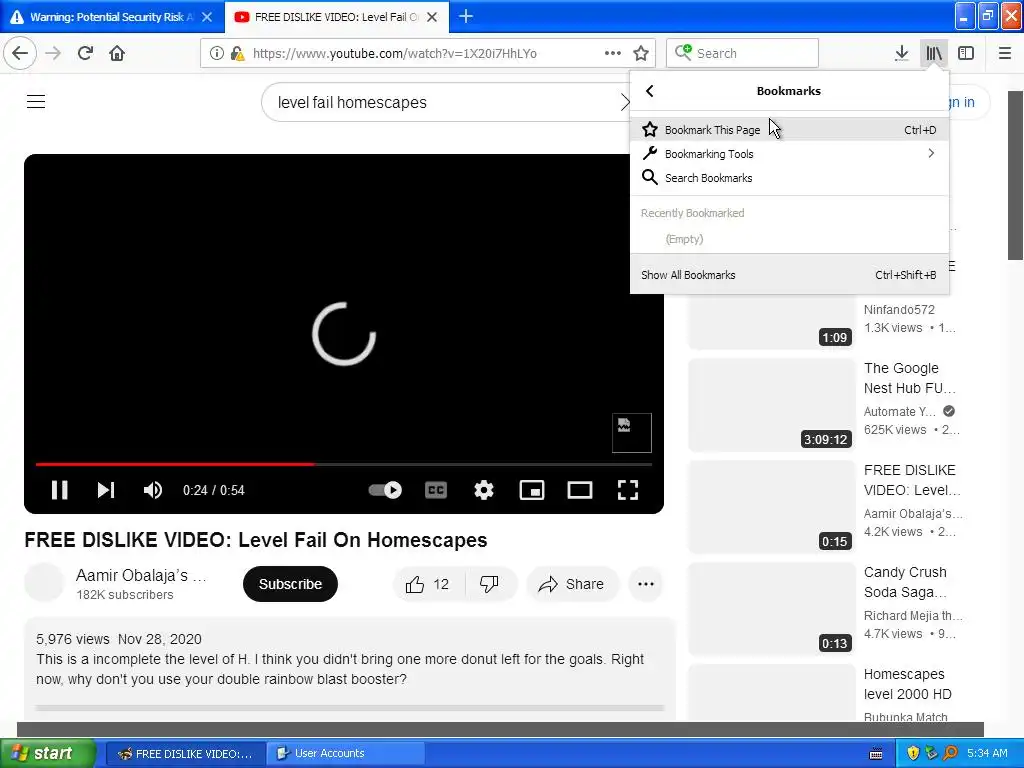Go back with the browser back arrow
This screenshot has height=768, width=1024.
coord(20,53)
